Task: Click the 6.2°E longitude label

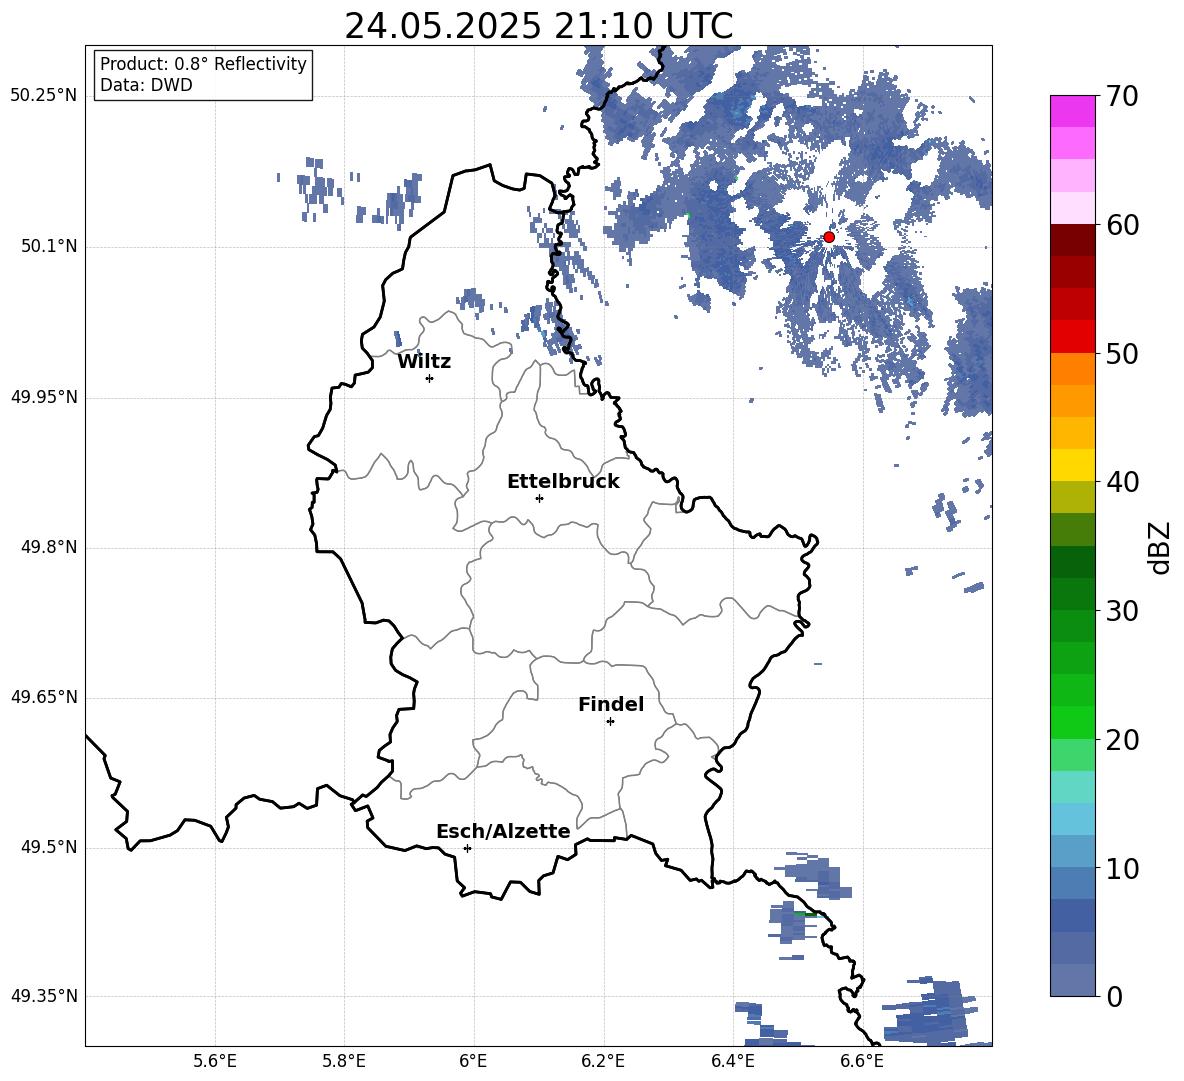Action: tap(603, 1061)
